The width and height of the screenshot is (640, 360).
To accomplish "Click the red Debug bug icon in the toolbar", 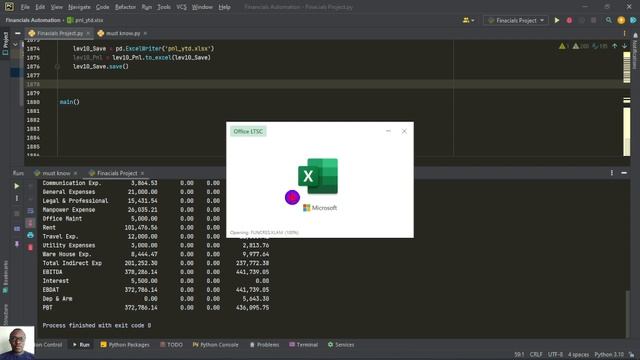I will click(x=569, y=20).
